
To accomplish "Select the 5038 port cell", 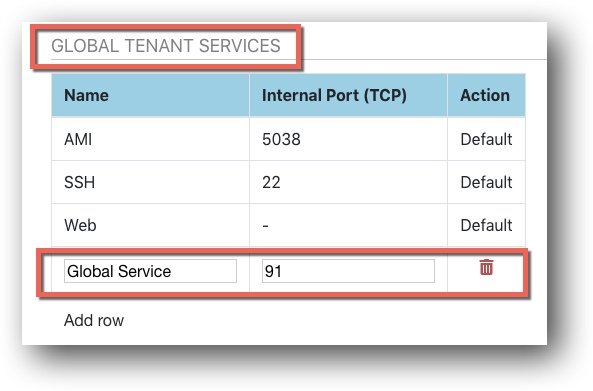I will [x=348, y=139].
